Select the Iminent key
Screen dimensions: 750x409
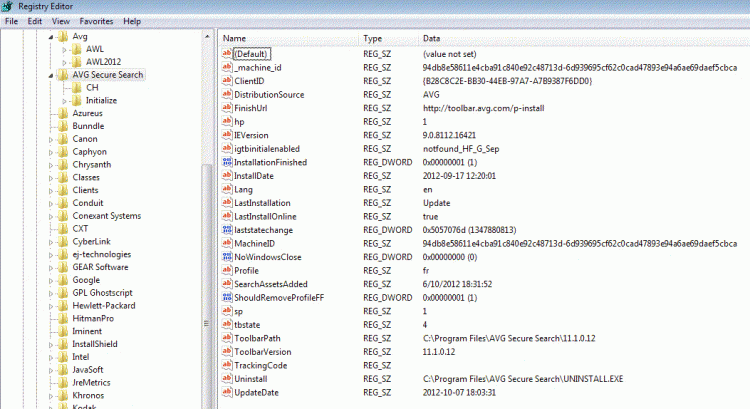[x=87, y=331]
